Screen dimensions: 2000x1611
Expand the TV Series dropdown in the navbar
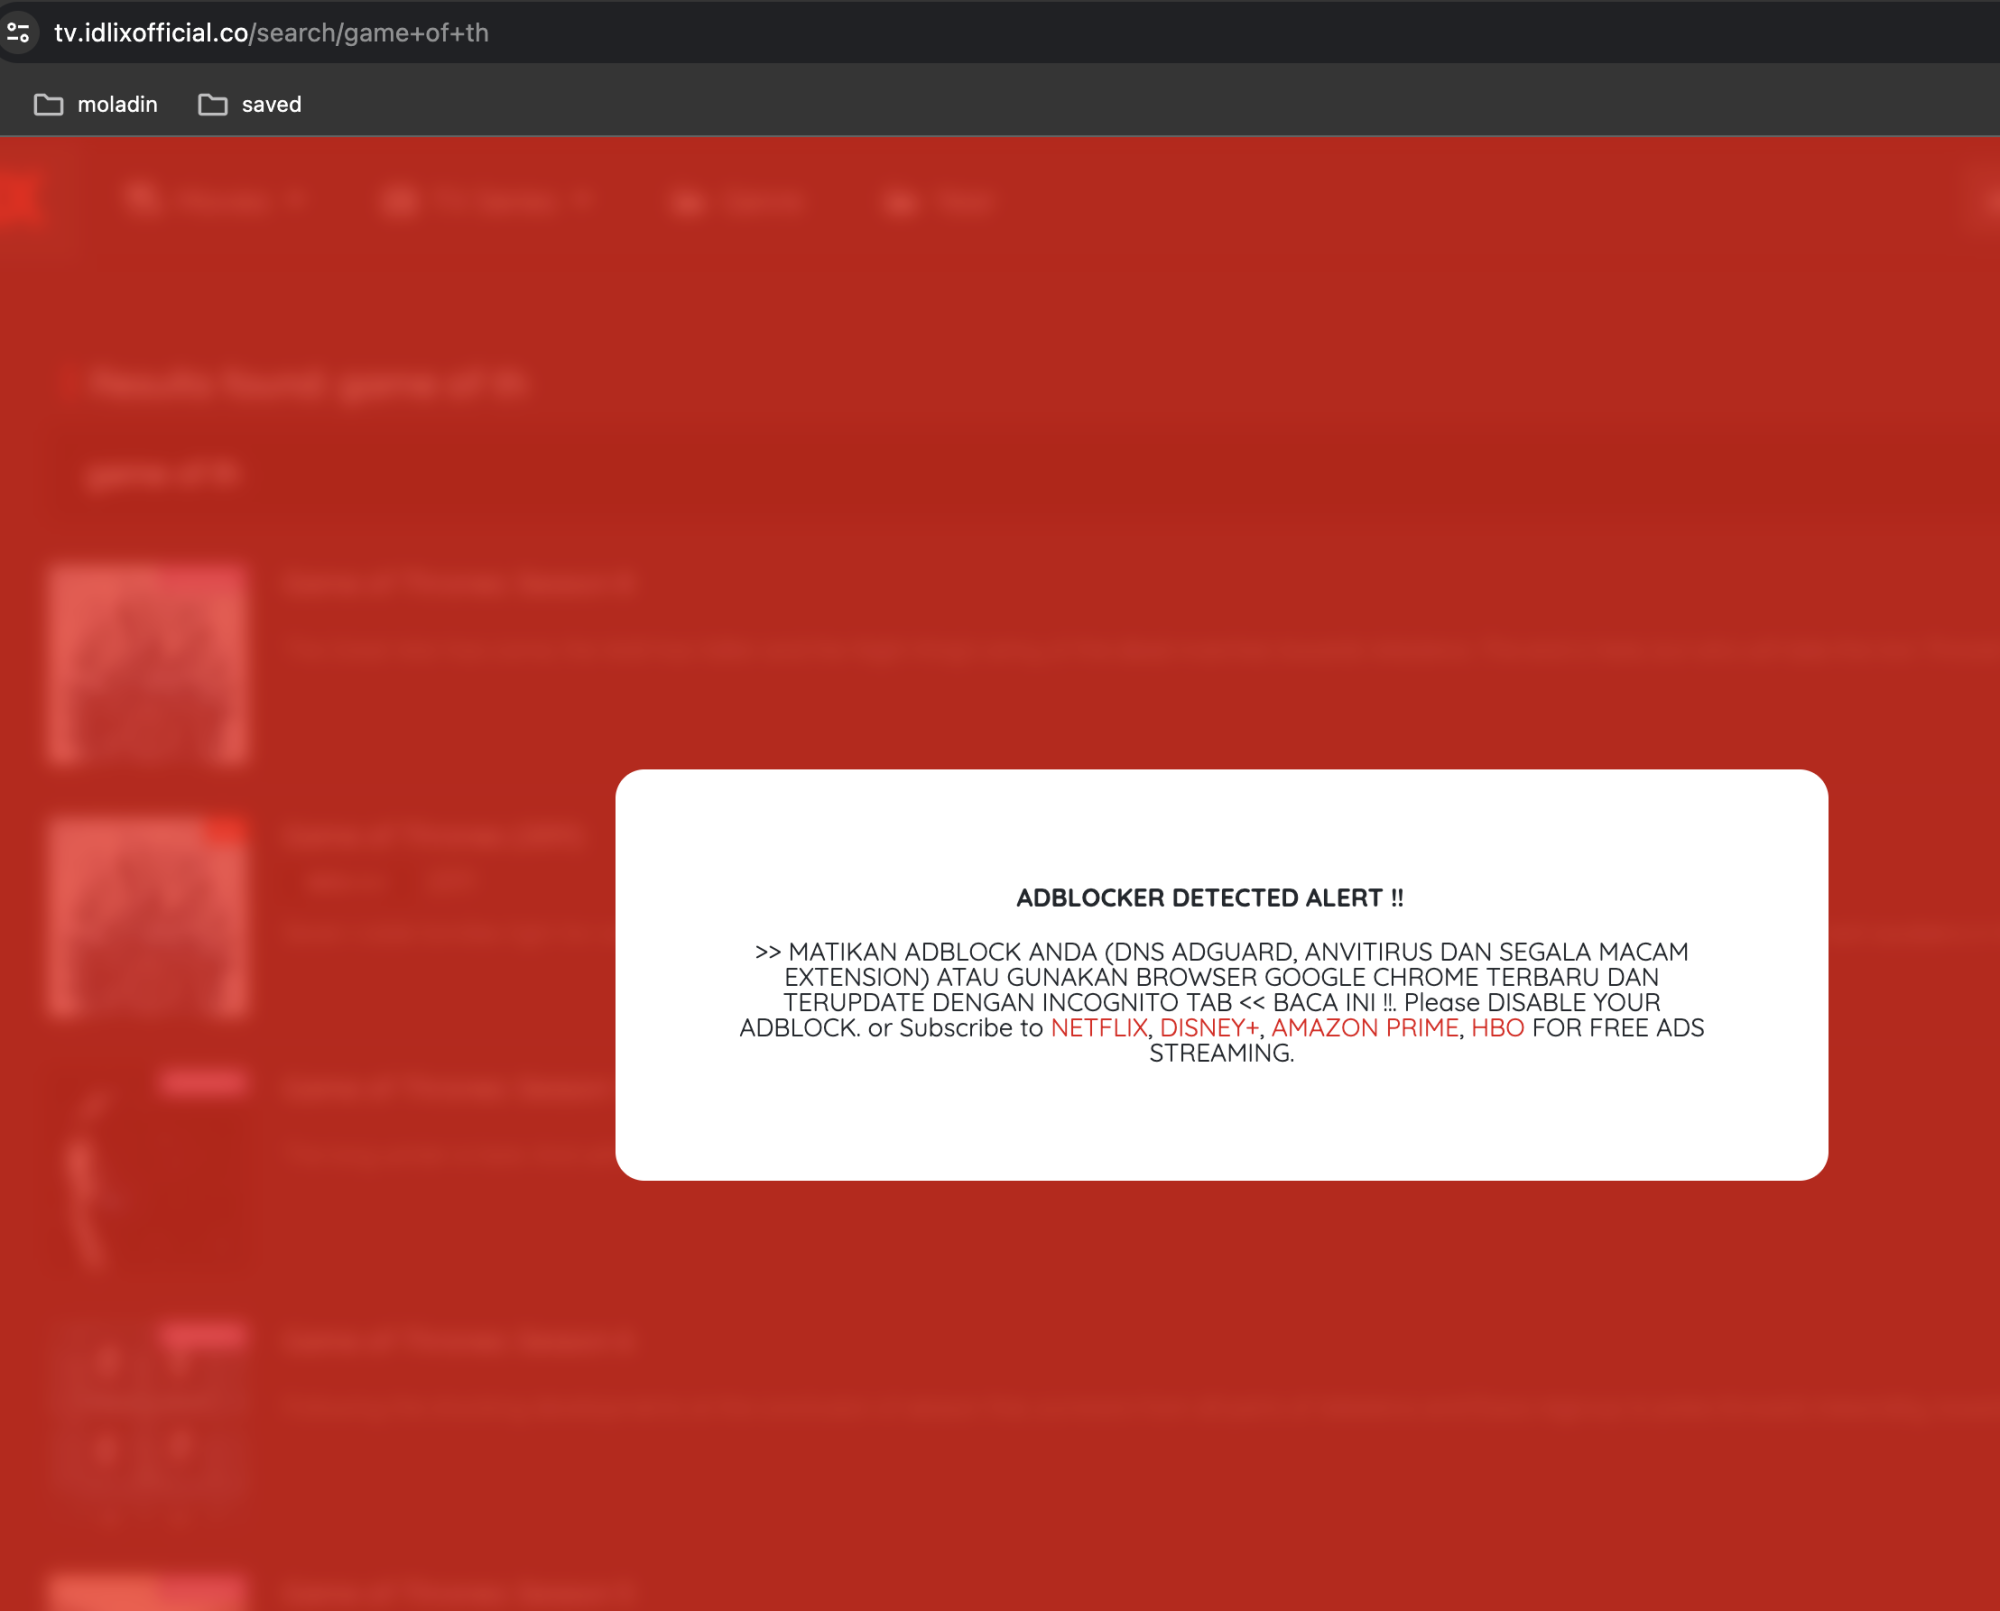click(x=500, y=200)
